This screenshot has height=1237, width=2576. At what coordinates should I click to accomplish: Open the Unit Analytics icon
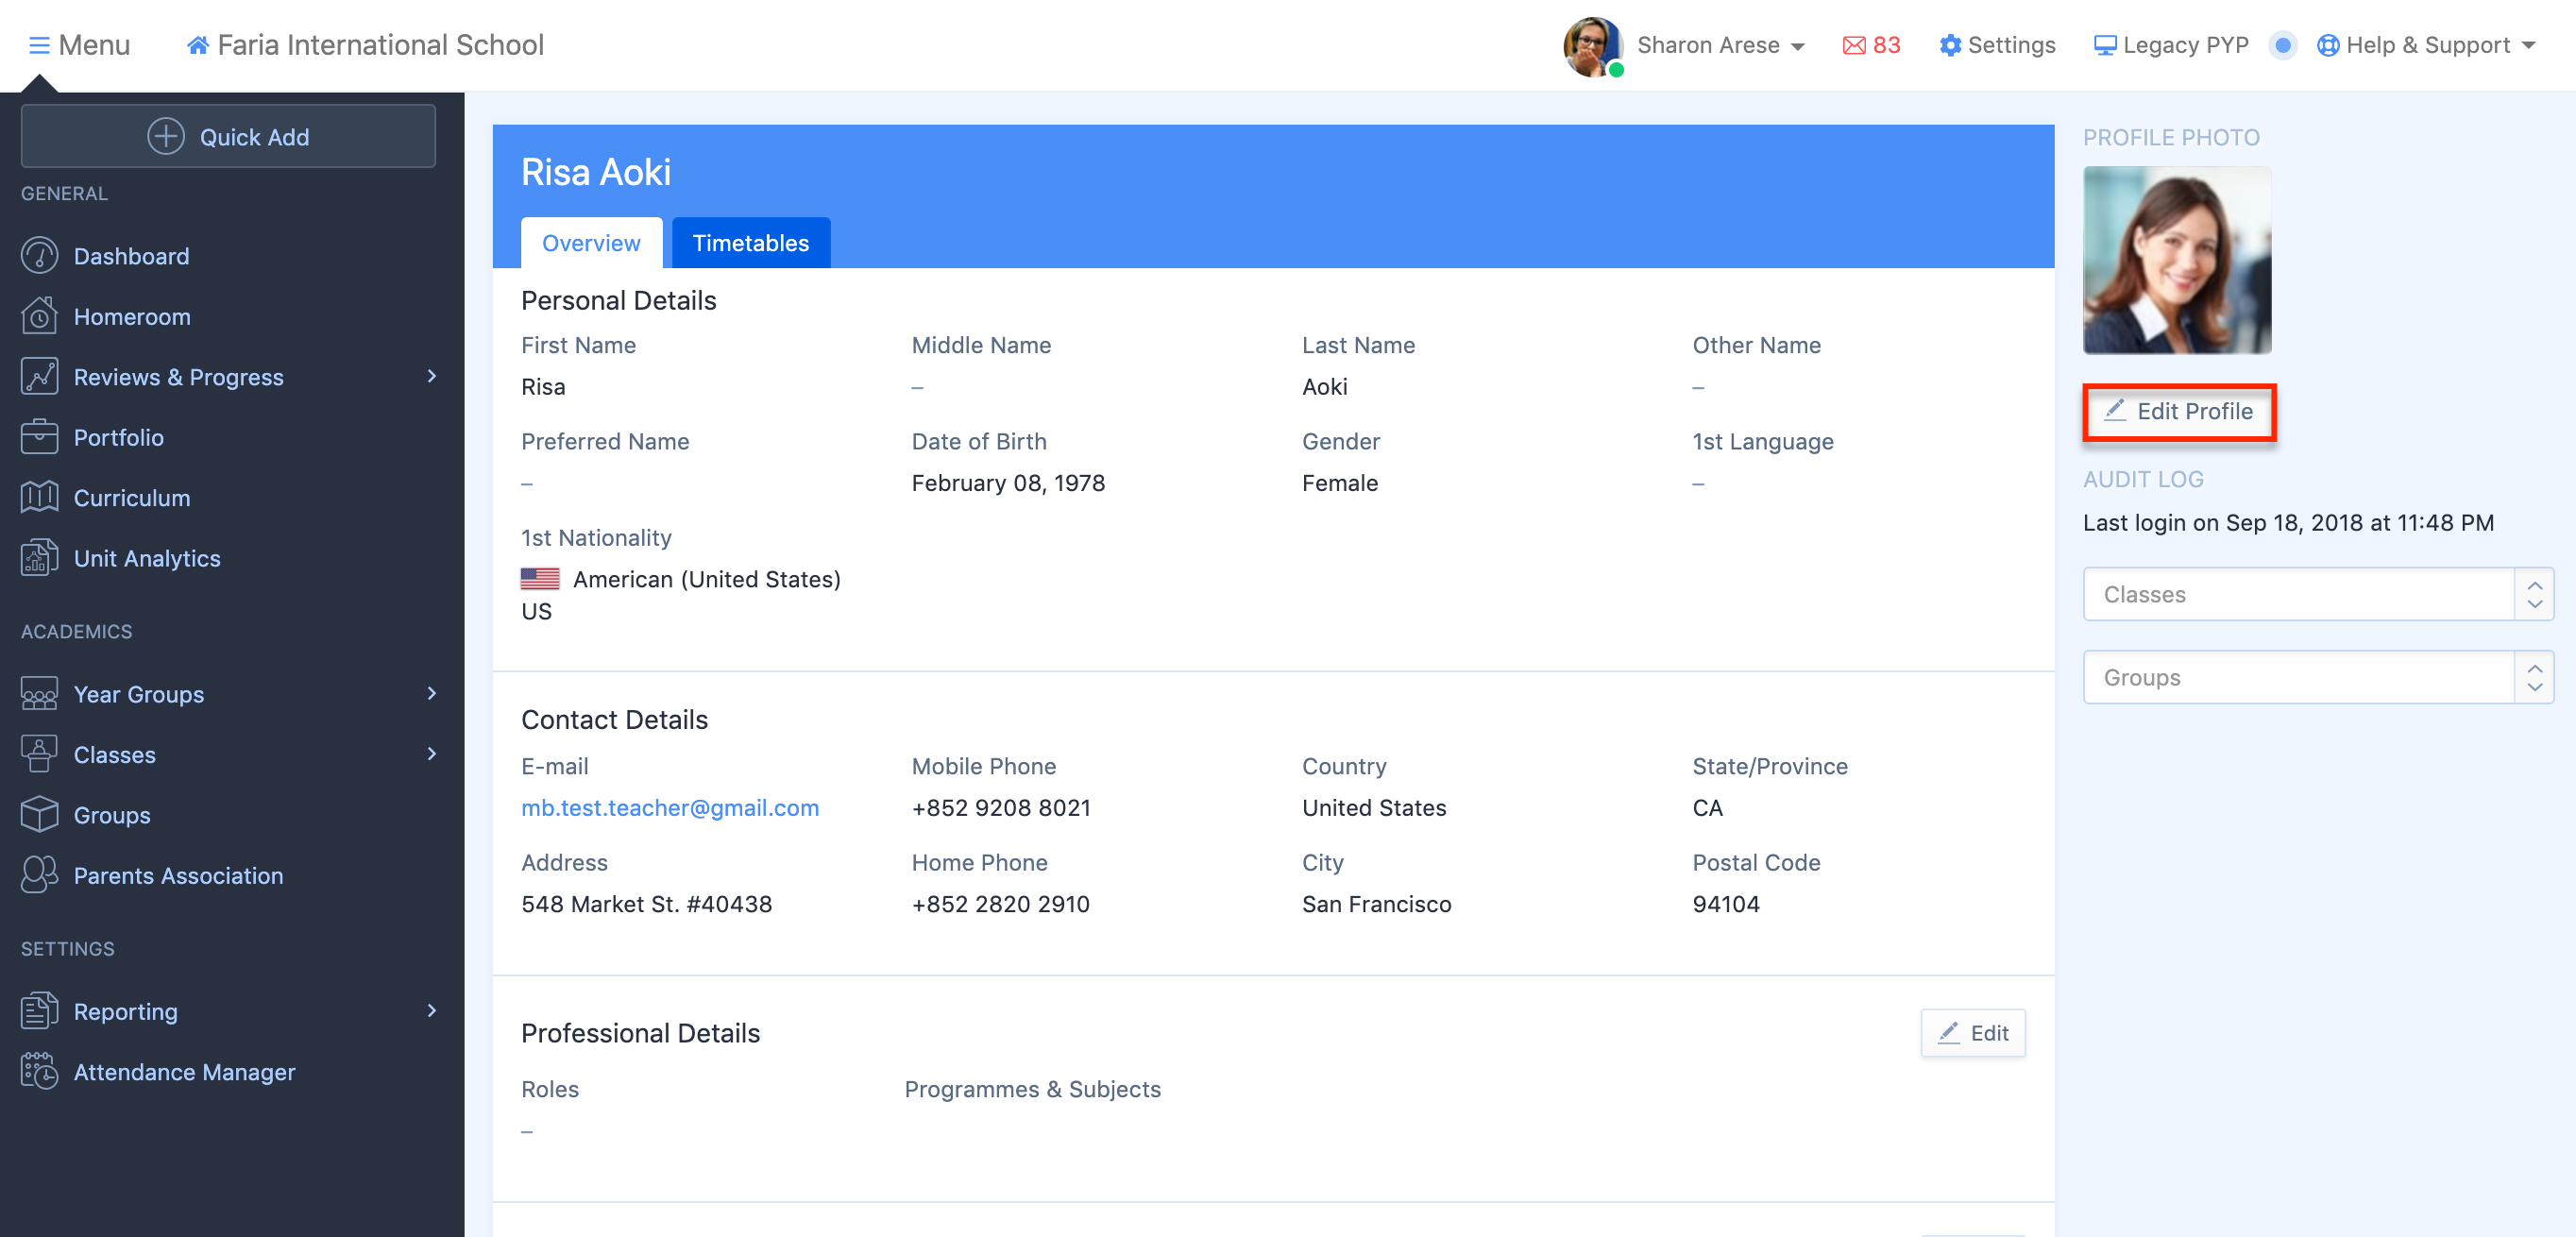[x=39, y=558]
